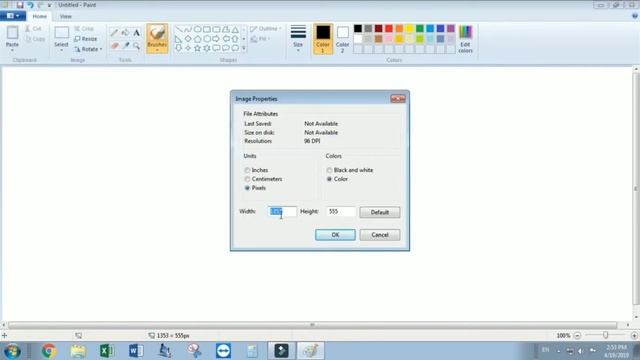This screenshot has width=640, height=360.
Task: Open File Explorer folder from taskbar
Action: (78, 351)
